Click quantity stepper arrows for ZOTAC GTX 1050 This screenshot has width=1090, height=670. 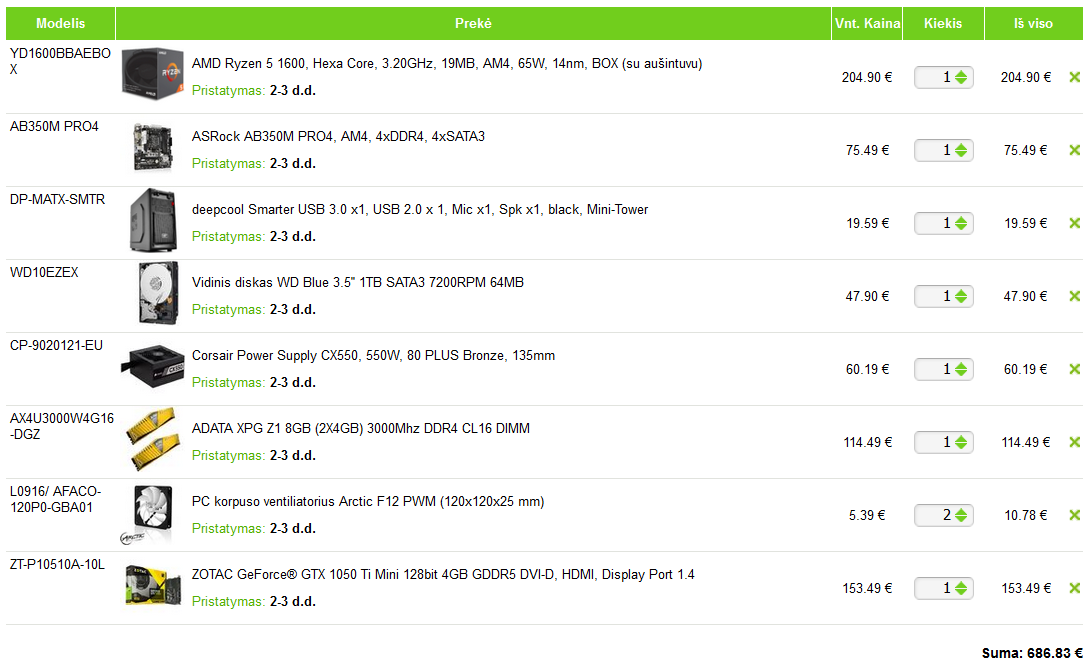[x=961, y=588]
